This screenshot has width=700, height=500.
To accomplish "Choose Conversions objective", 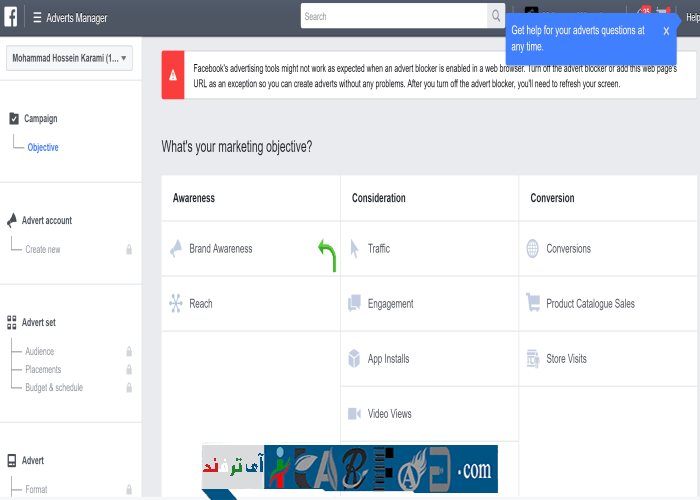I will [608, 249].
